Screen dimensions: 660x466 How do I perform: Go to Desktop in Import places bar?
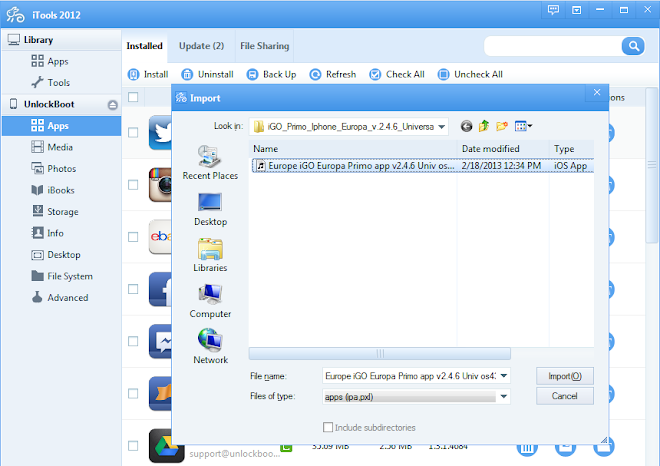(x=210, y=209)
